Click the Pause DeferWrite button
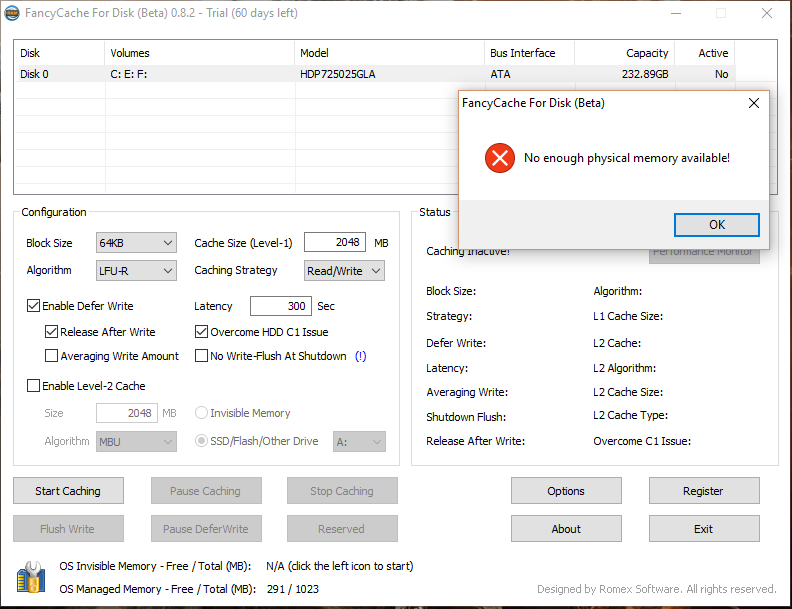This screenshot has height=609, width=792. pyautogui.click(x=206, y=529)
